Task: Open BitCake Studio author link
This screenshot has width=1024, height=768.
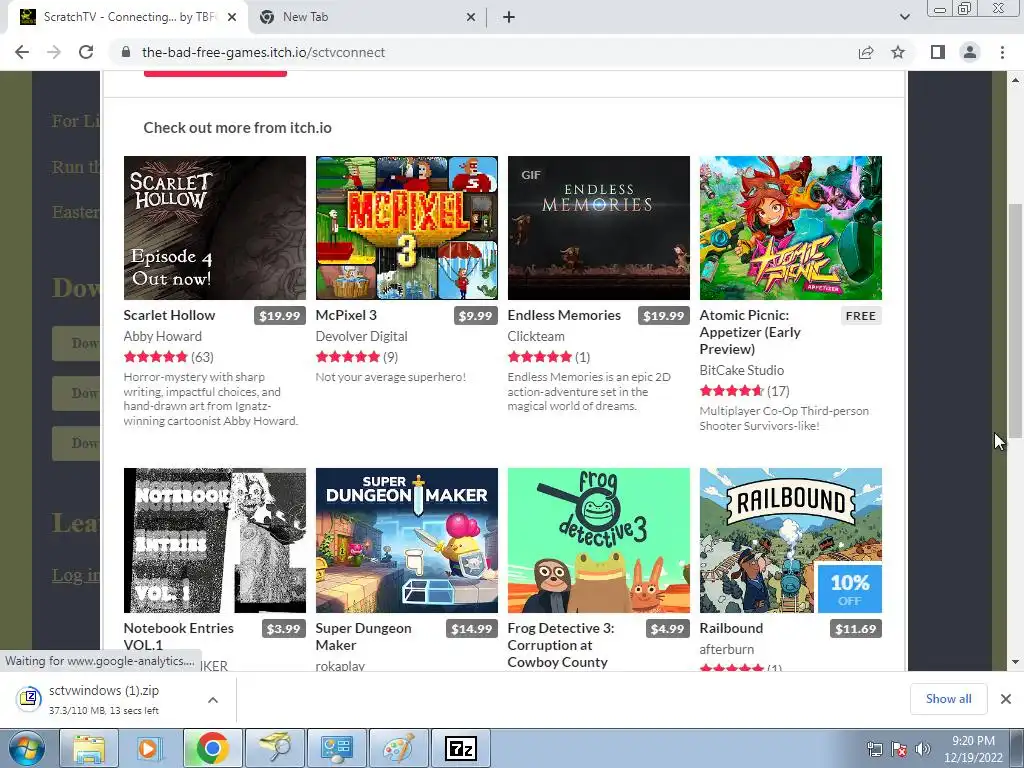Action: pos(741,370)
